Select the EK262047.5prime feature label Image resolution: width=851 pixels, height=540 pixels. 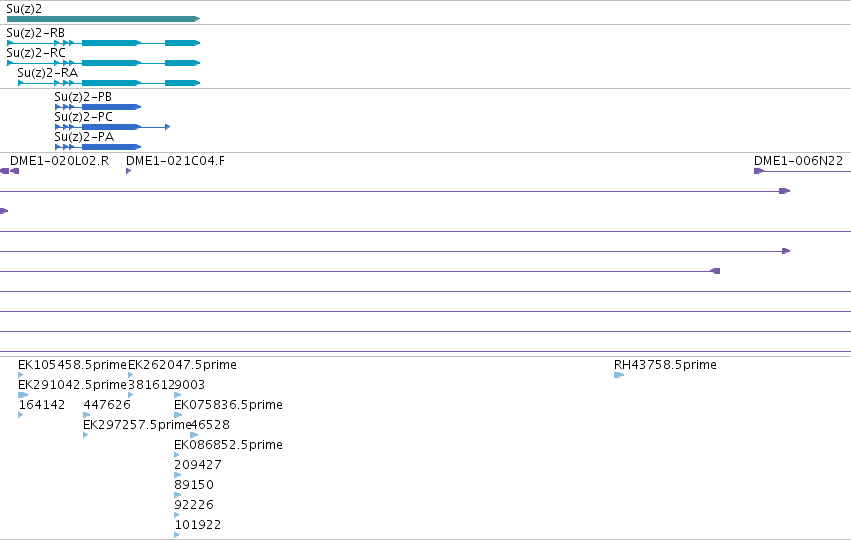(182, 365)
